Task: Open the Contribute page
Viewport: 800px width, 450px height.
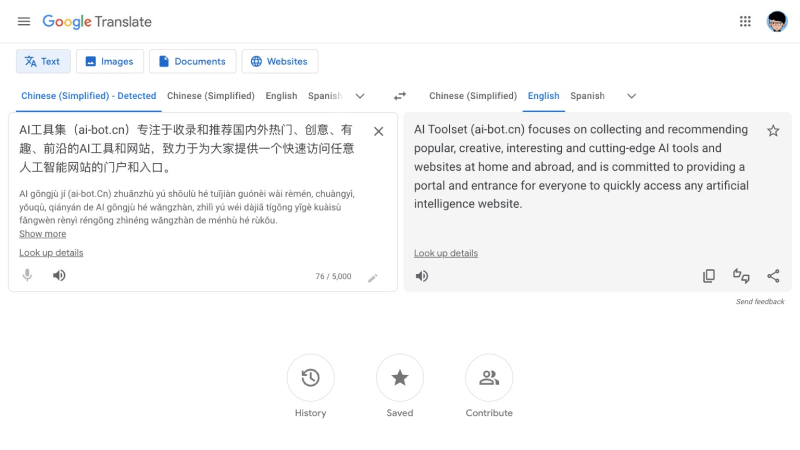Action: point(489,378)
